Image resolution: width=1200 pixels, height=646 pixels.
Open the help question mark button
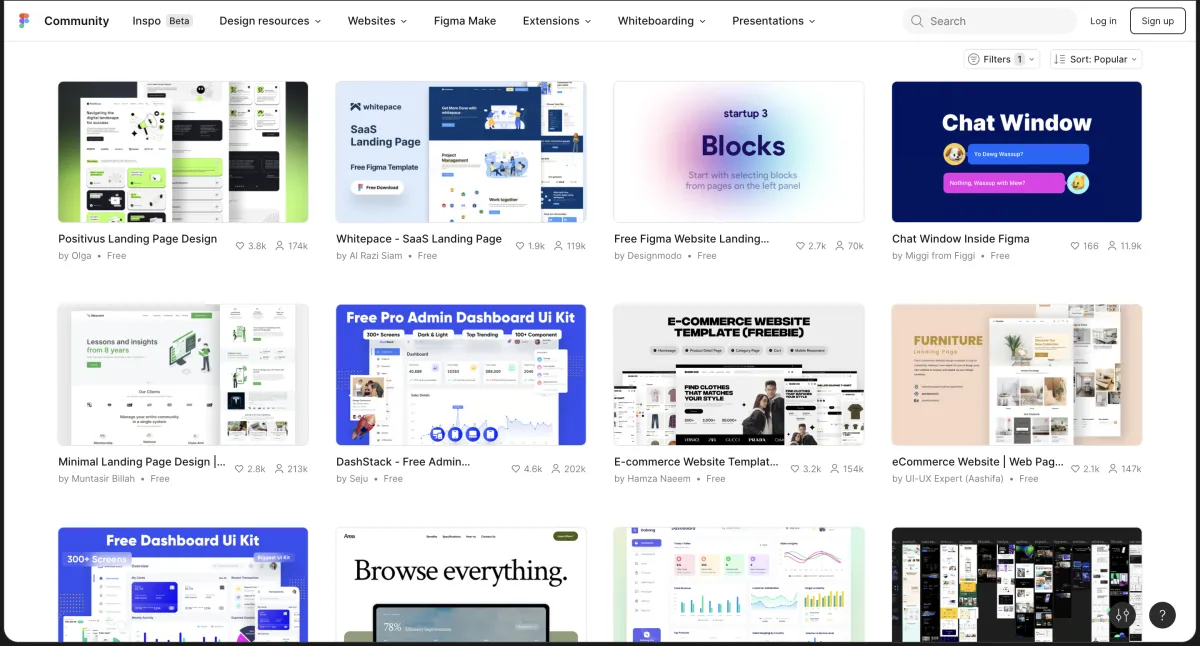point(1162,615)
